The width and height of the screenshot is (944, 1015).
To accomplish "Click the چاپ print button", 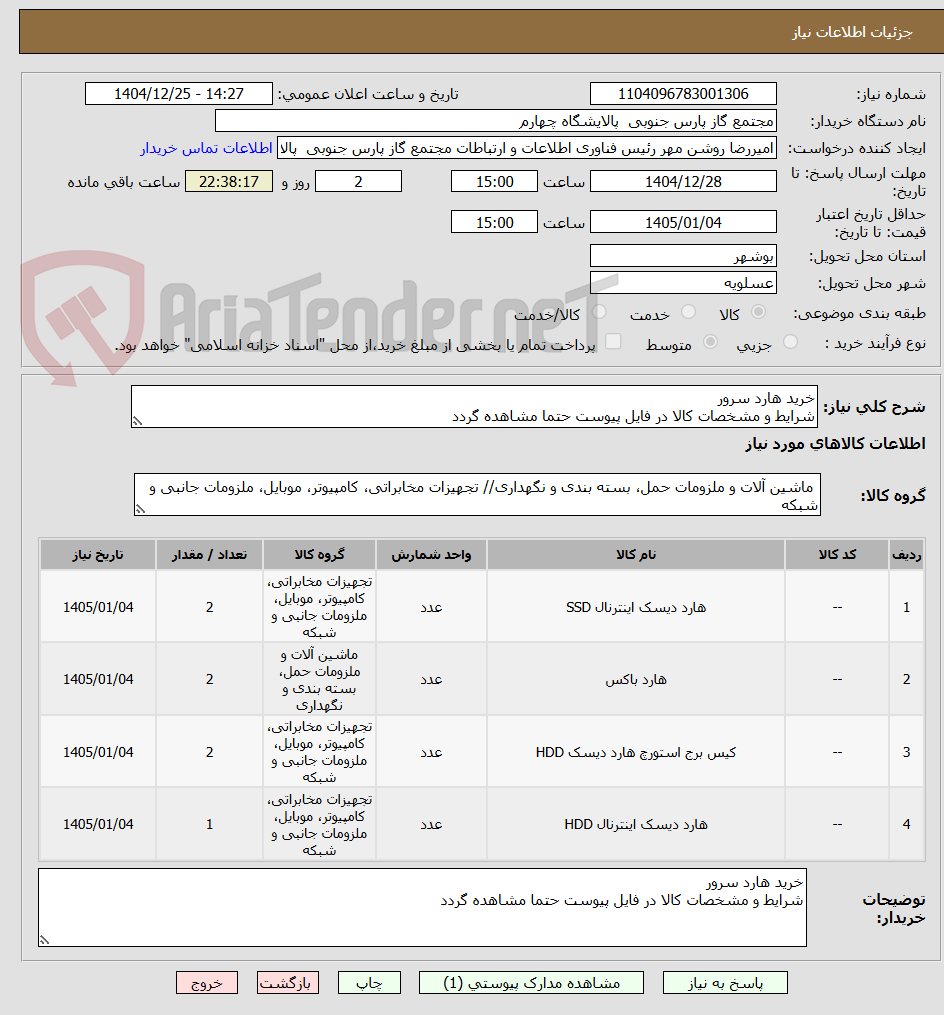I will pos(369,983).
